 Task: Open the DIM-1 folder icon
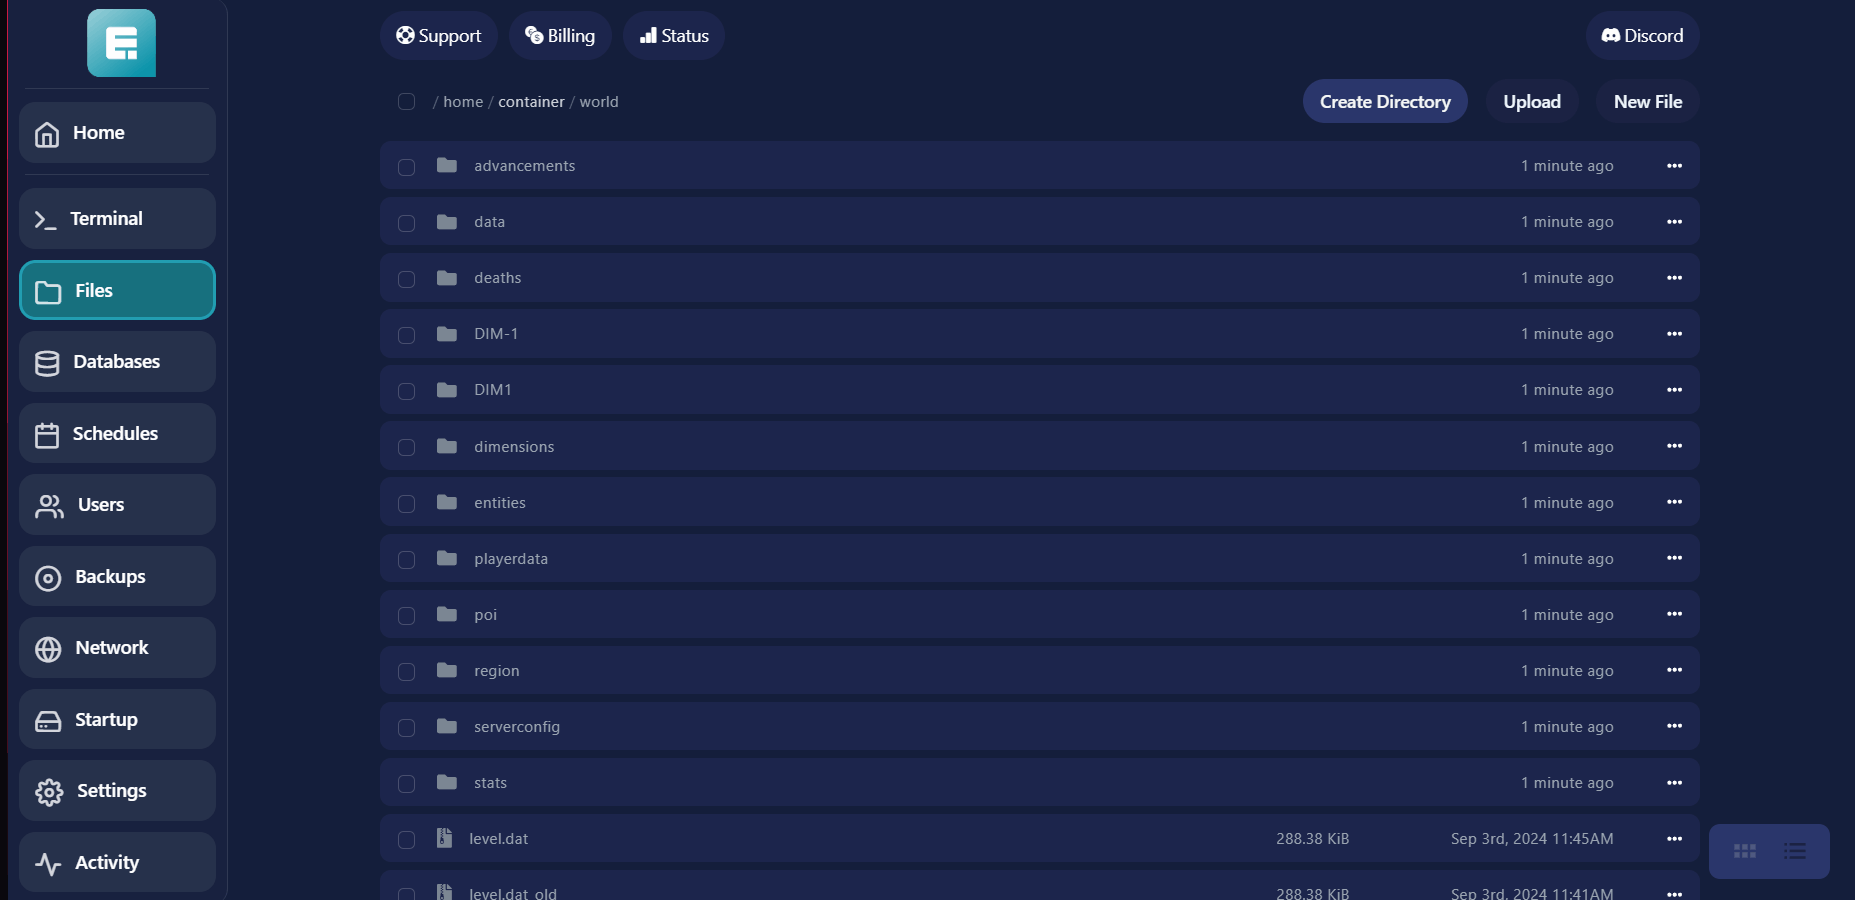pos(447,333)
